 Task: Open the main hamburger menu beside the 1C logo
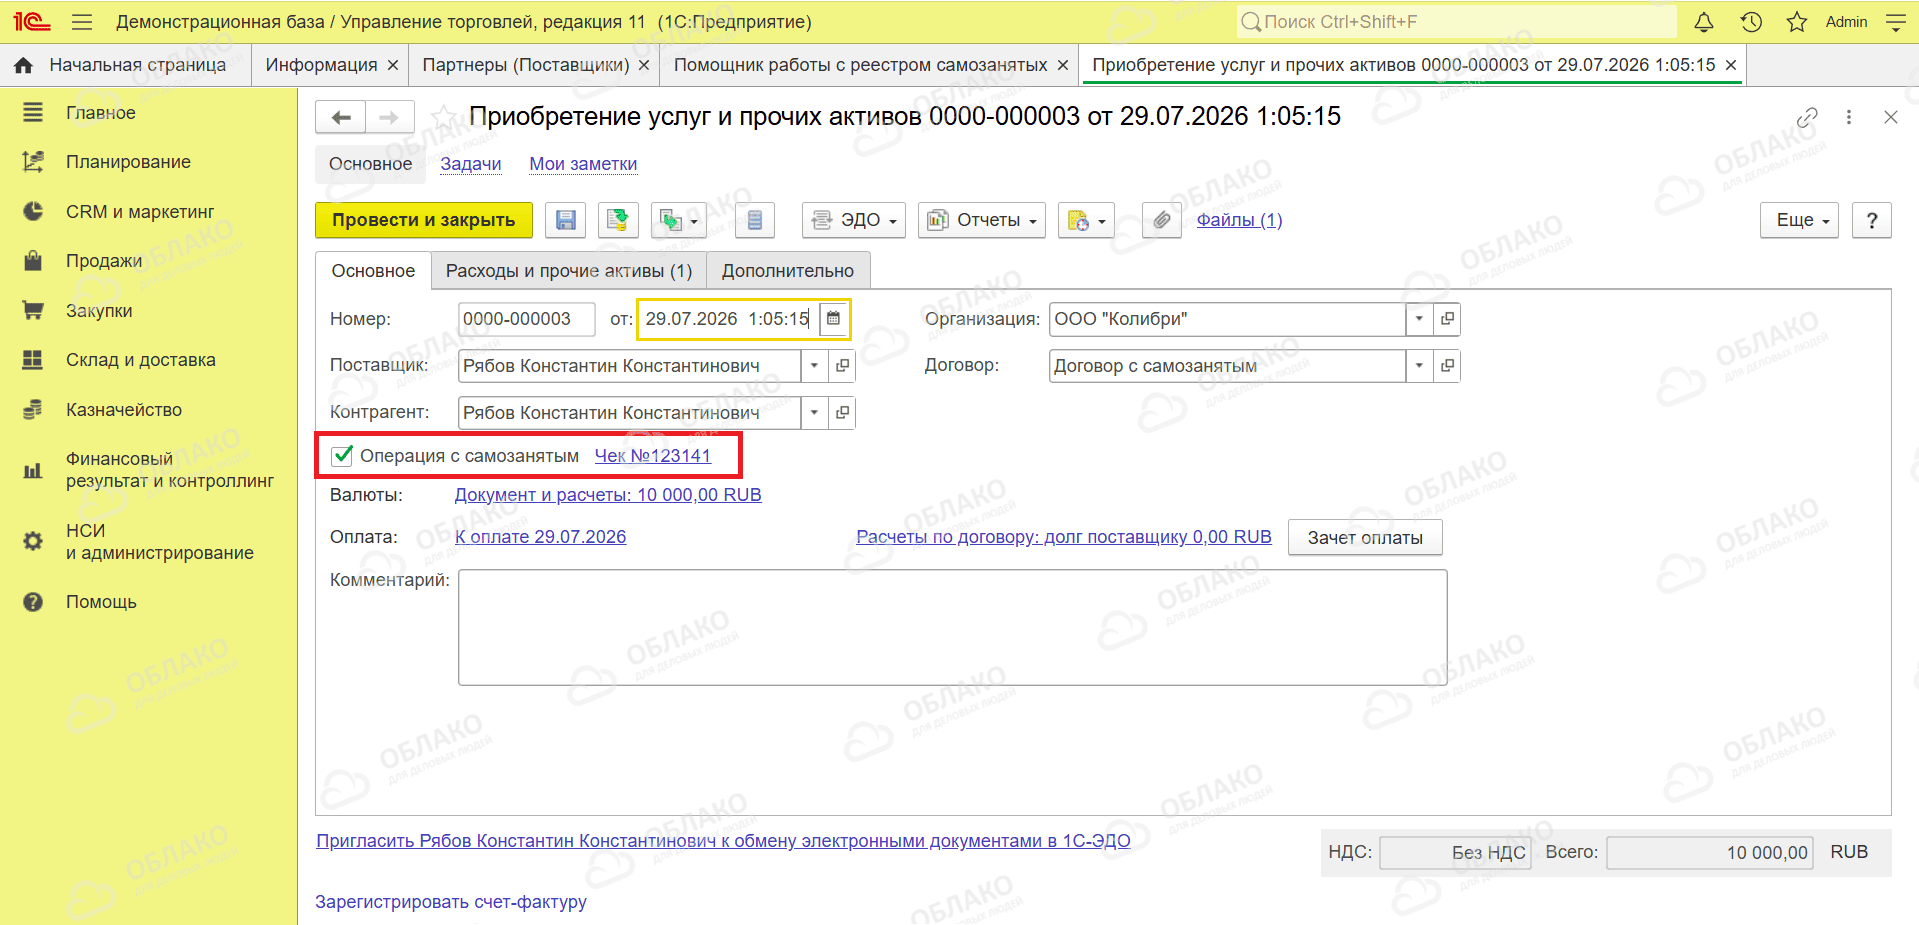tap(82, 22)
